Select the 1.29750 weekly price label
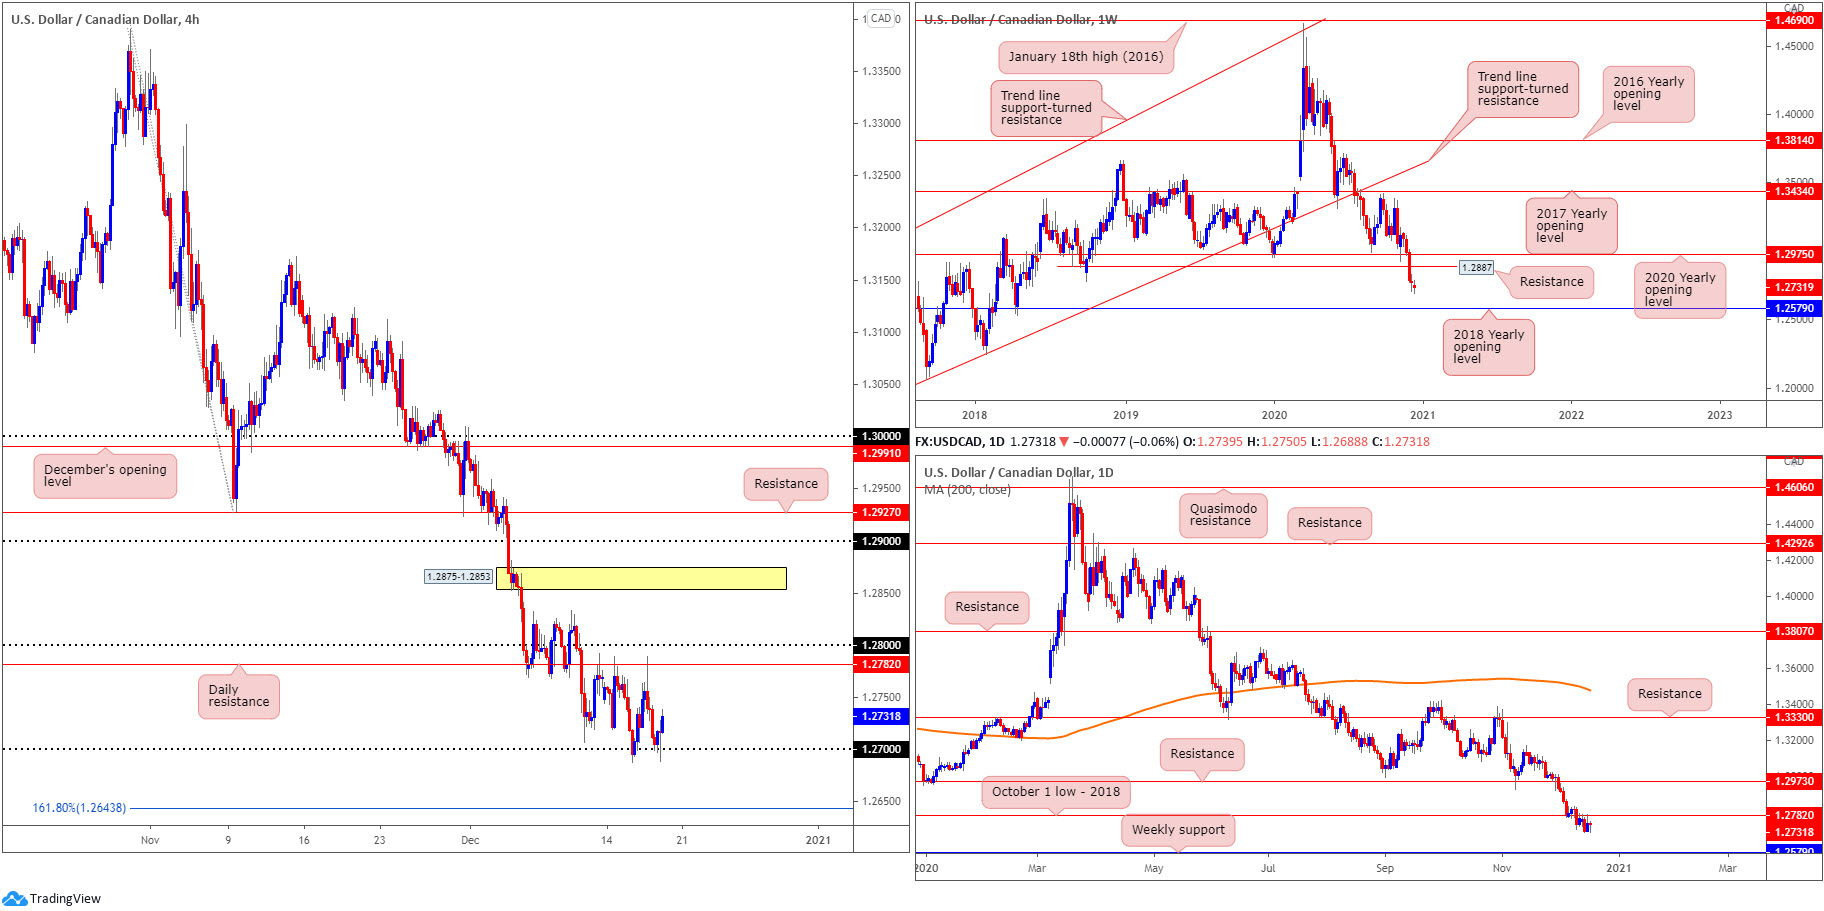The width and height of the screenshot is (1824, 911). pyautogui.click(x=1794, y=254)
